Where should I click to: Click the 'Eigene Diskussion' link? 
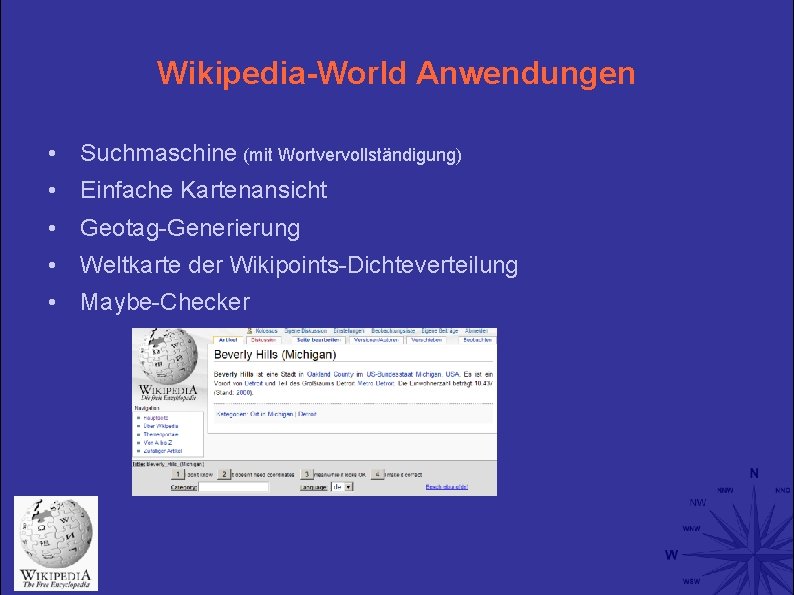click(x=305, y=331)
